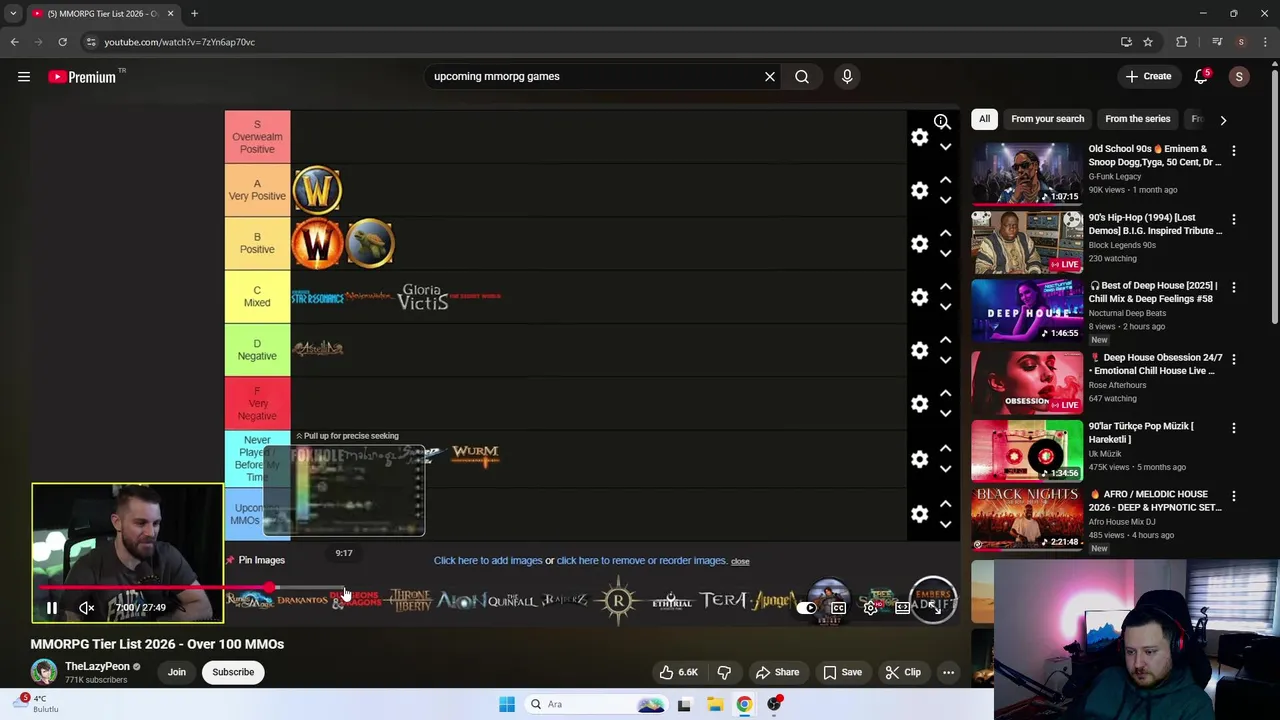Viewport: 1280px width, 720px height.
Task: Open File Explorer from taskbar
Action: tap(714, 704)
